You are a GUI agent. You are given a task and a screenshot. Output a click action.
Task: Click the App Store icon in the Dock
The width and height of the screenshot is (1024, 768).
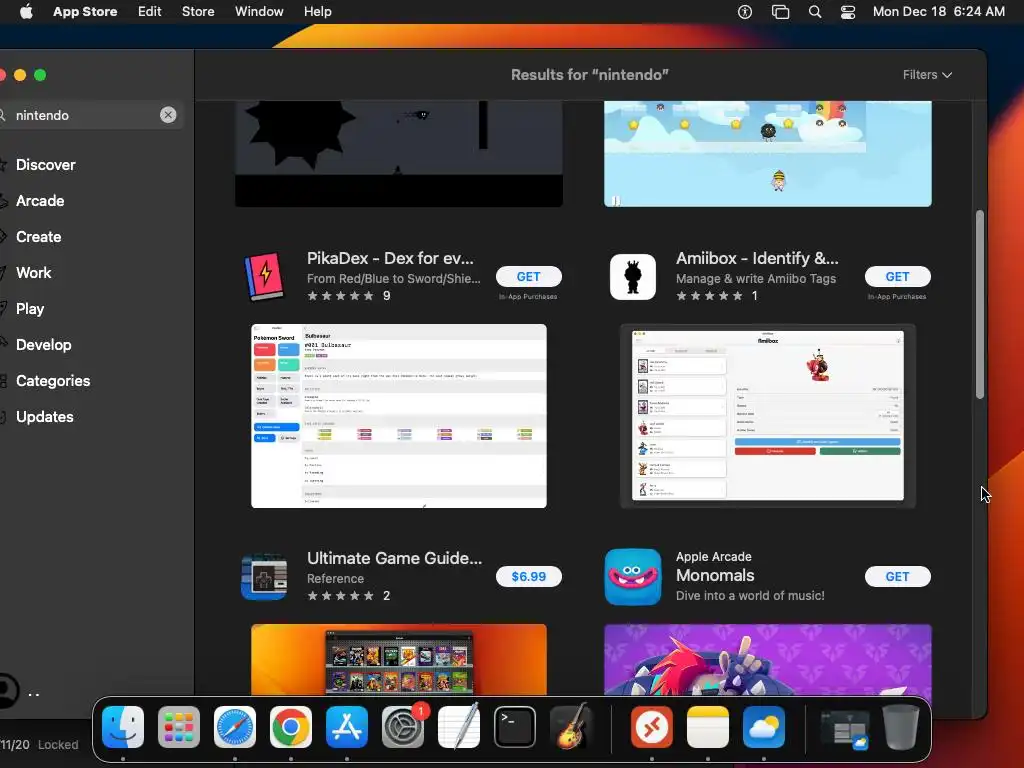click(347, 727)
